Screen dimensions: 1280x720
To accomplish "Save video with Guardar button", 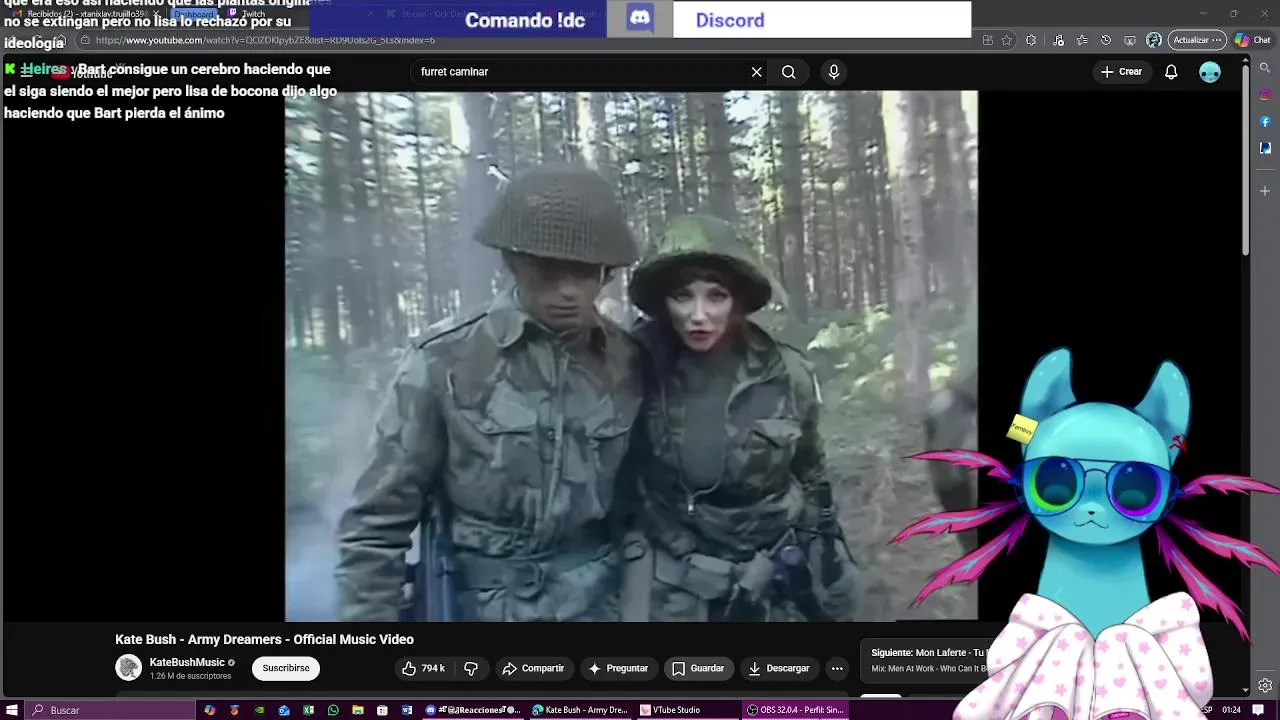I will tap(698, 668).
